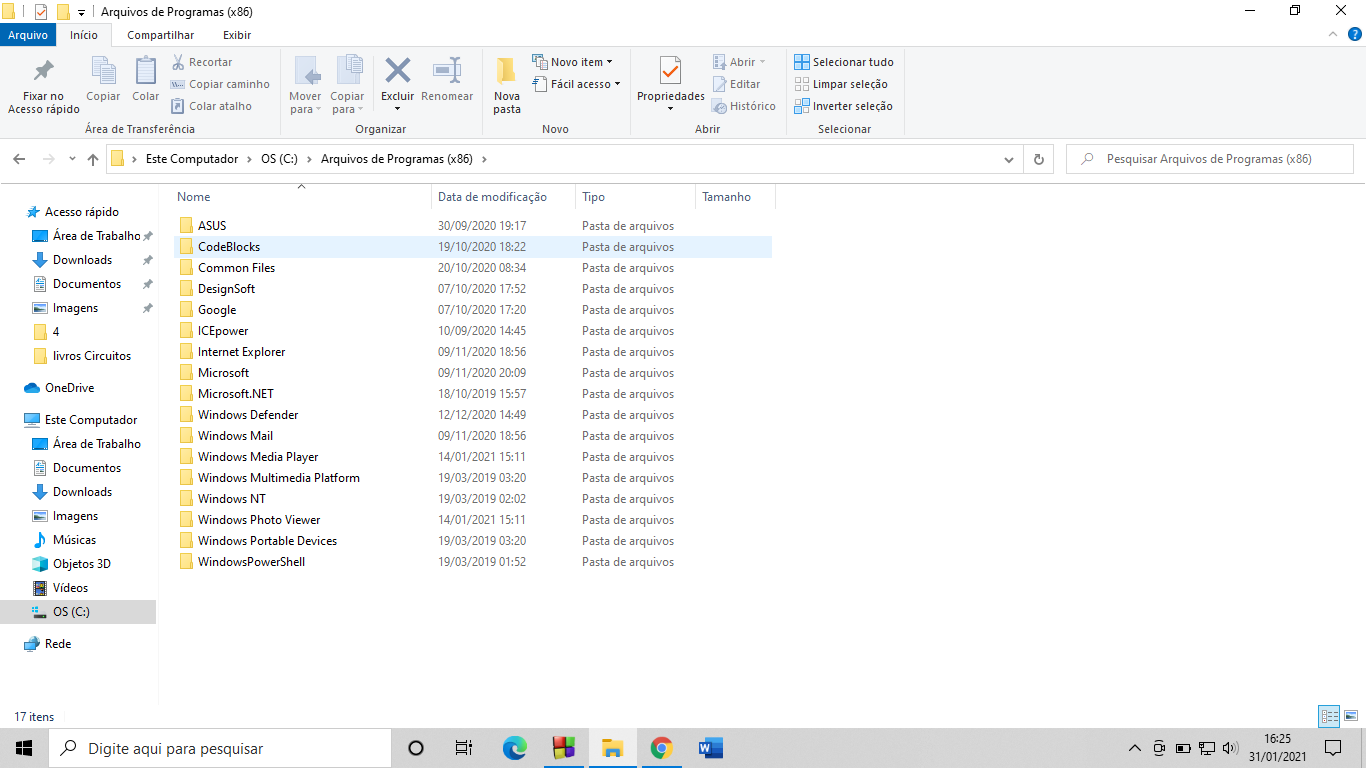Select Colar atalho in ribbon
The image size is (1366, 768).
pos(211,106)
